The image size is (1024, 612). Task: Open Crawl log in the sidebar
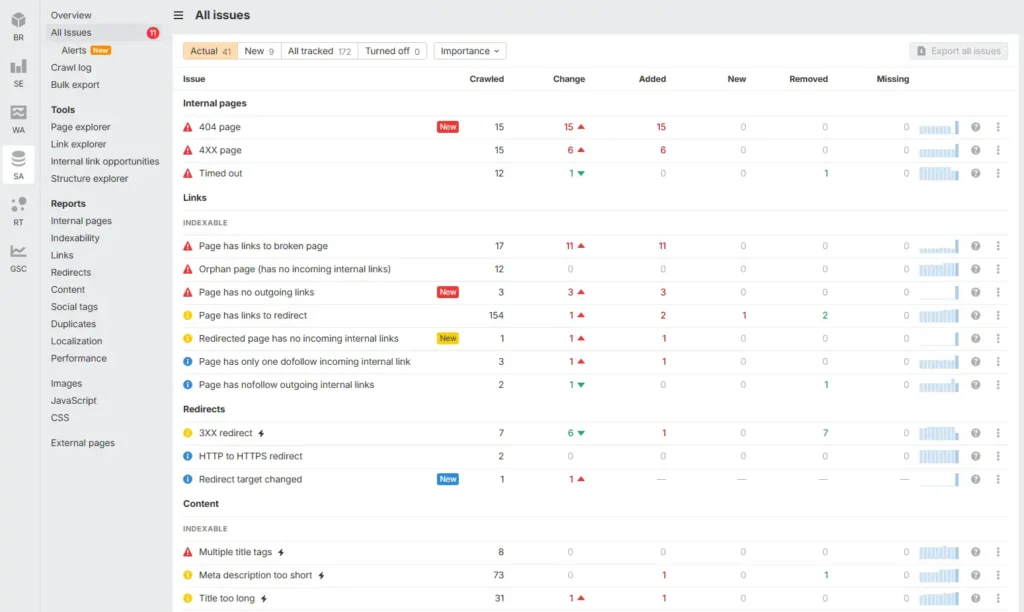pyautogui.click(x=71, y=67)
